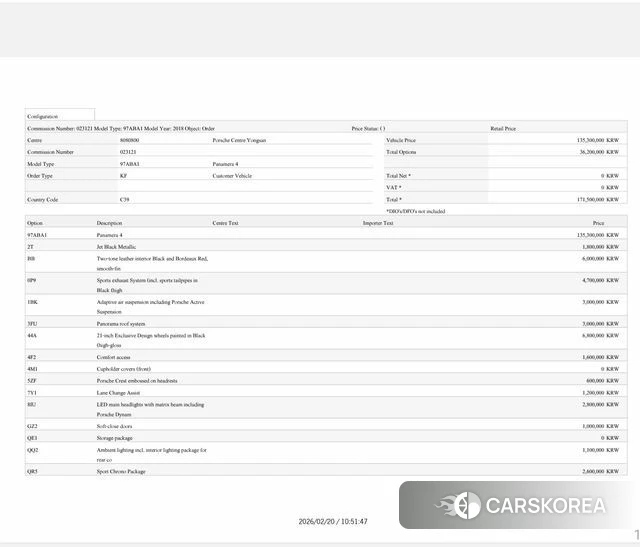
Task: Click option code 97ABA1 in options table
Action: tap(37, 235)
